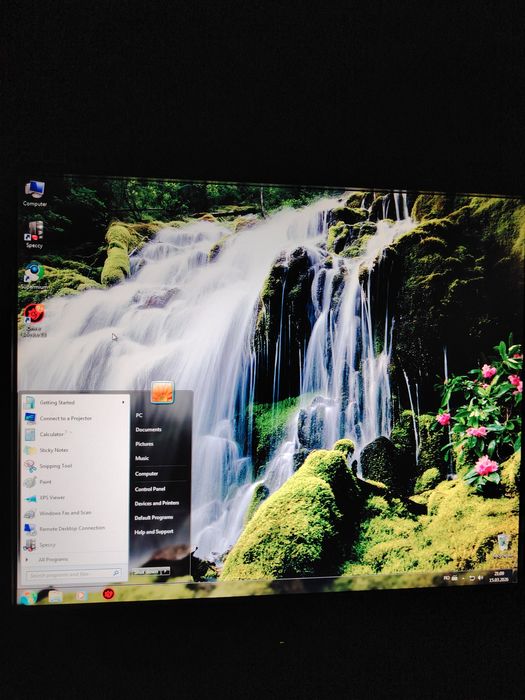Screen dimensions: 525x700
Task: Open Computer from Start menu right pane
Action: (146, 474)
